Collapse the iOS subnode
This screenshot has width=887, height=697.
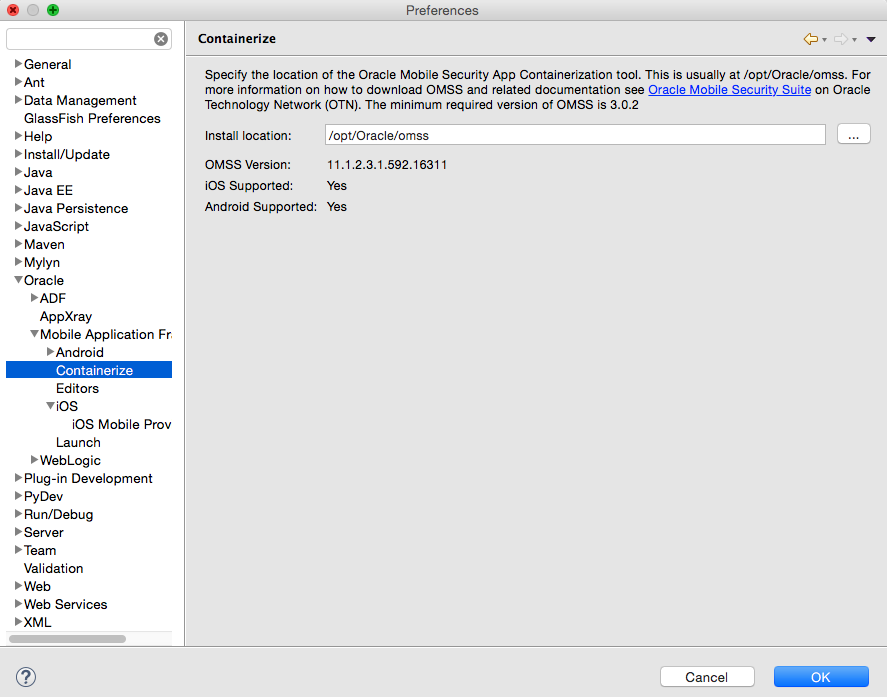[x=50, y=406]
